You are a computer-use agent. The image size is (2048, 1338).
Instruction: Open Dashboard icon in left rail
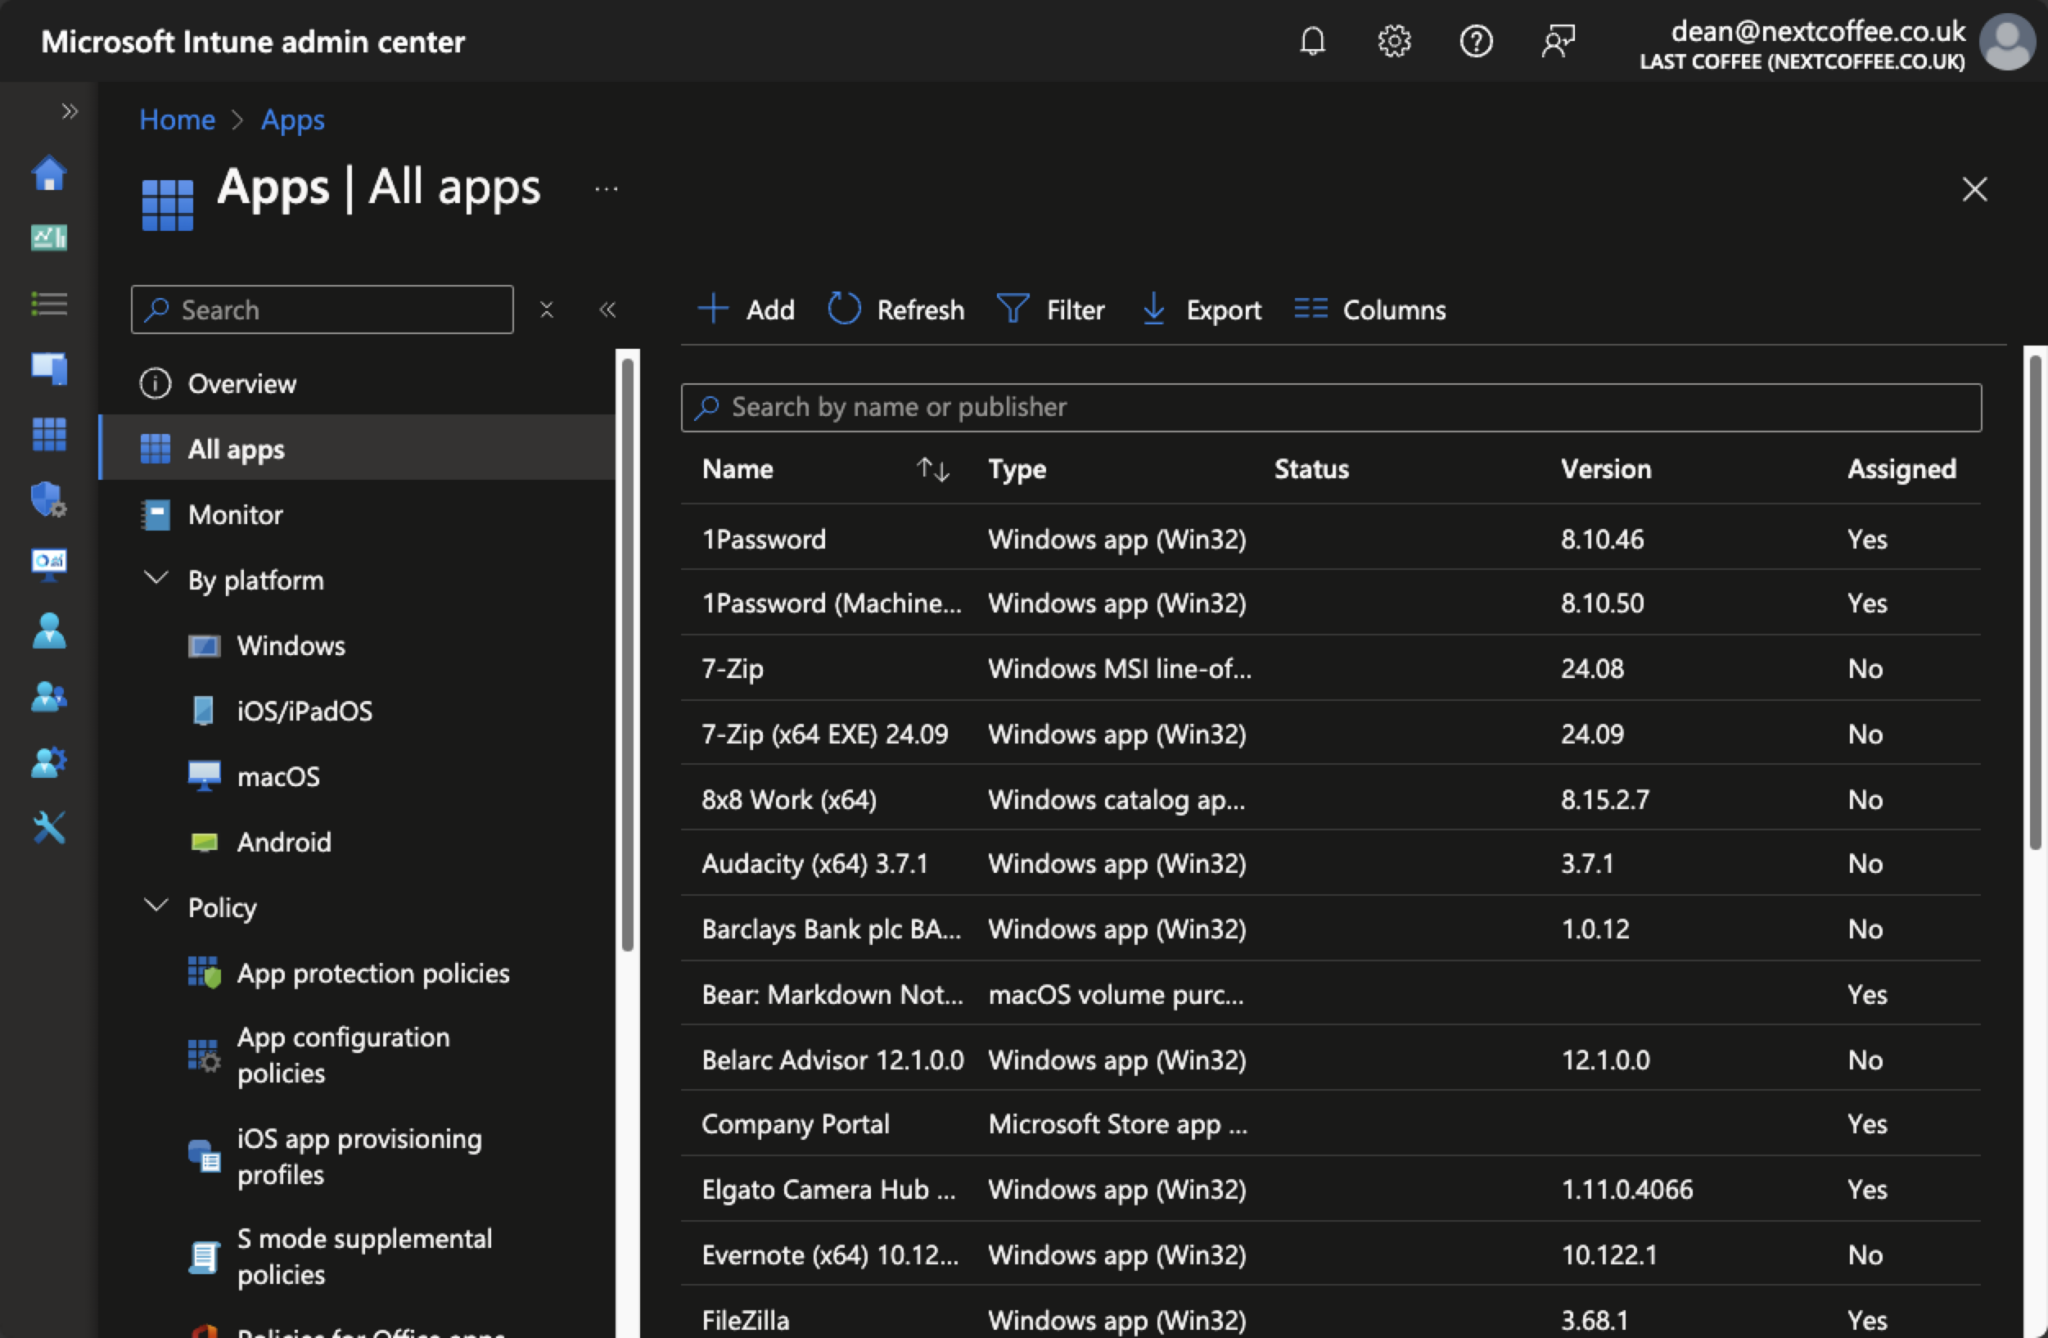tap(49, 238)
